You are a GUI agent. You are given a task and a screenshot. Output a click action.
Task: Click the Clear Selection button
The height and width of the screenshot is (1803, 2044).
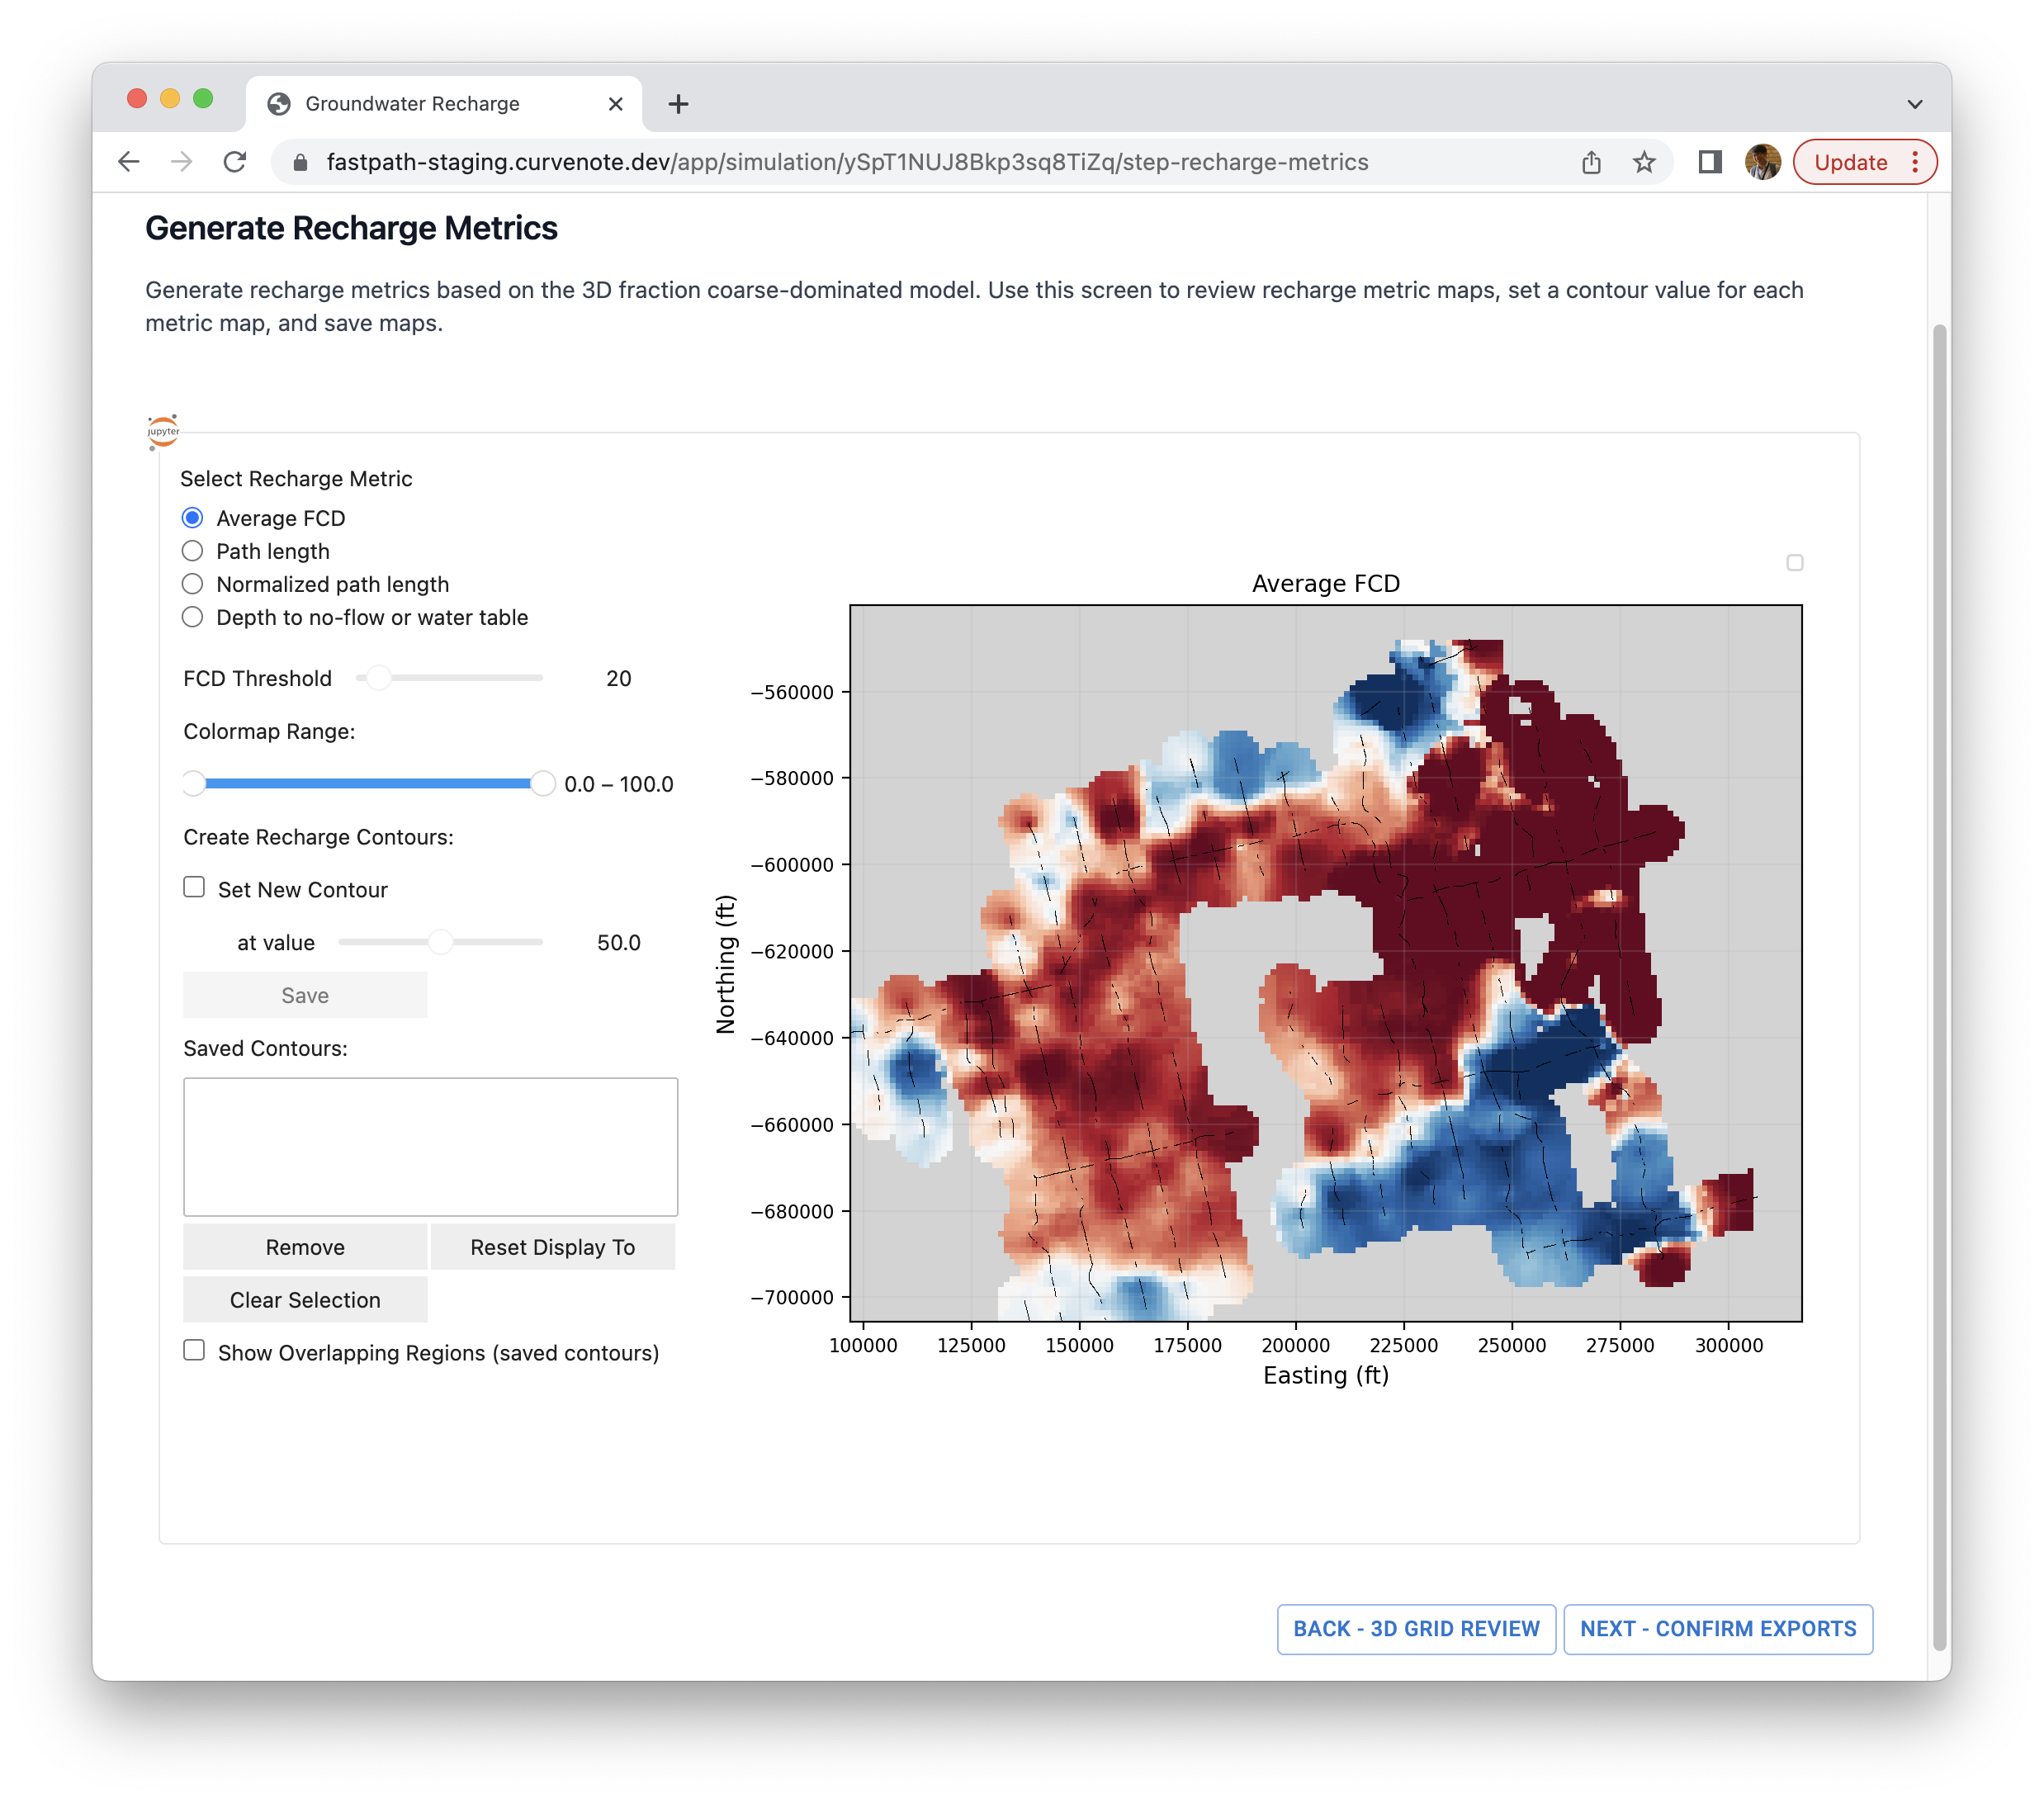[x=305, y=1299]
